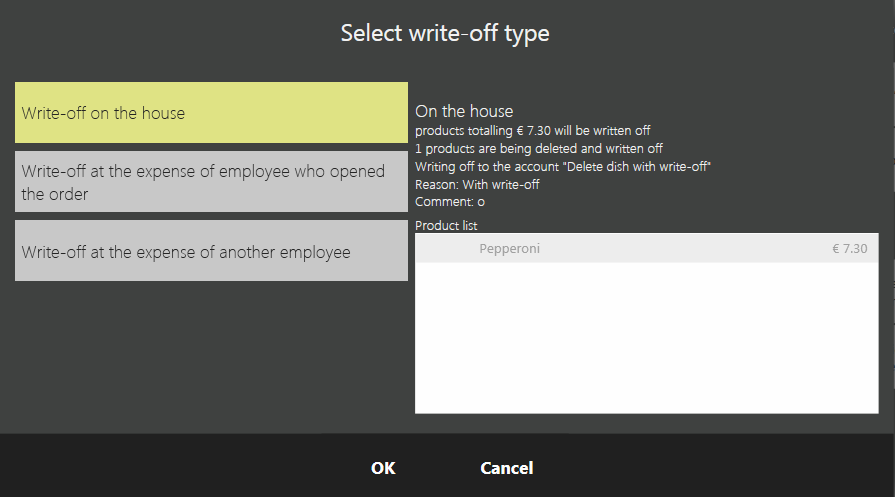This screenshot has height=497, width=895.
Task: Pick write-off at expense of another employee
Action: [x=211, y=251]
